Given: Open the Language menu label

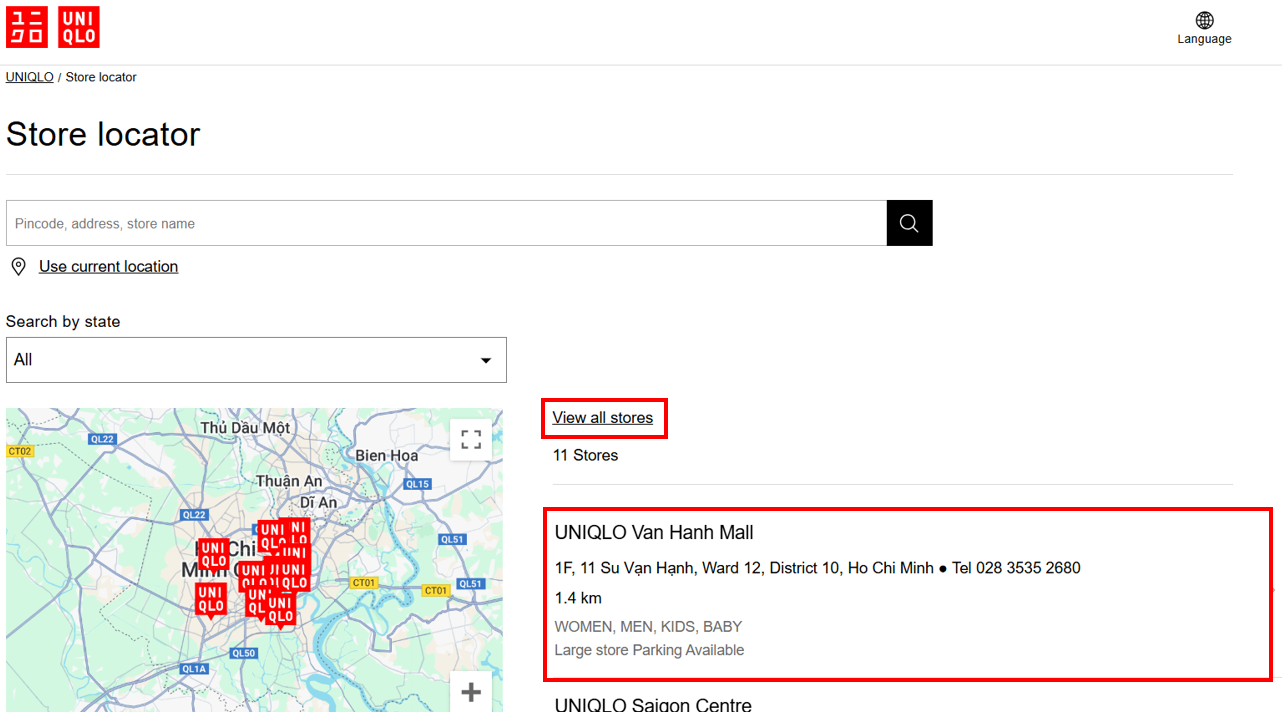Looking at the screenshot, I should pos(1204,39).
